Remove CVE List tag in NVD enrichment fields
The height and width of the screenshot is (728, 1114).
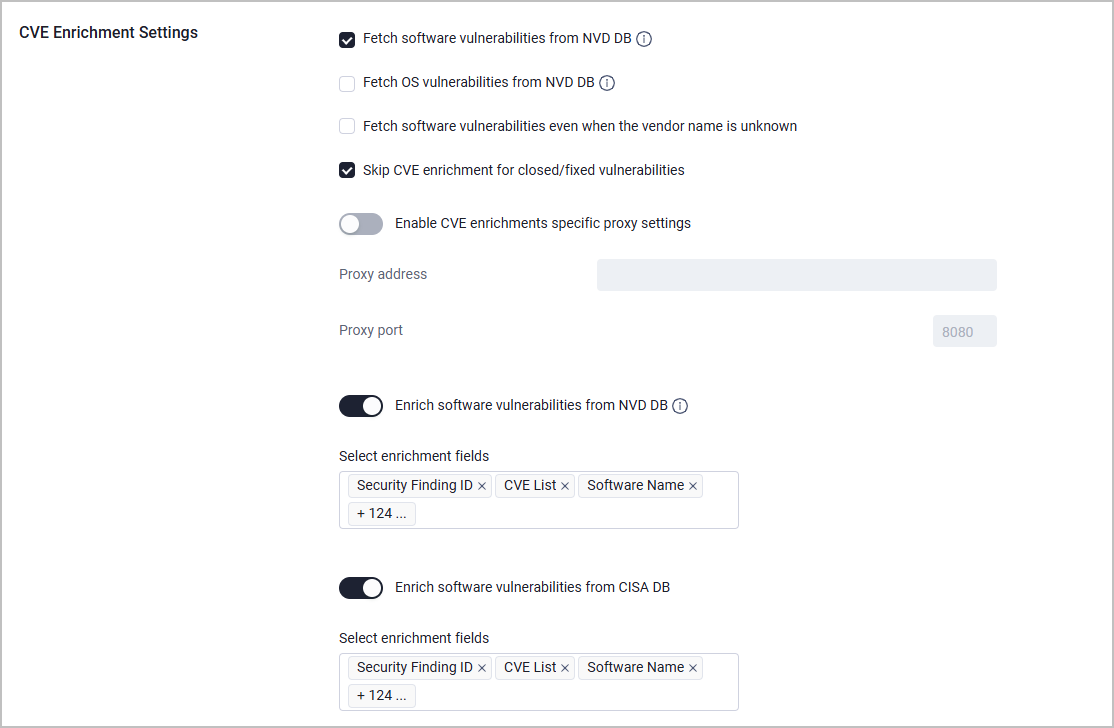click(565, 486)
